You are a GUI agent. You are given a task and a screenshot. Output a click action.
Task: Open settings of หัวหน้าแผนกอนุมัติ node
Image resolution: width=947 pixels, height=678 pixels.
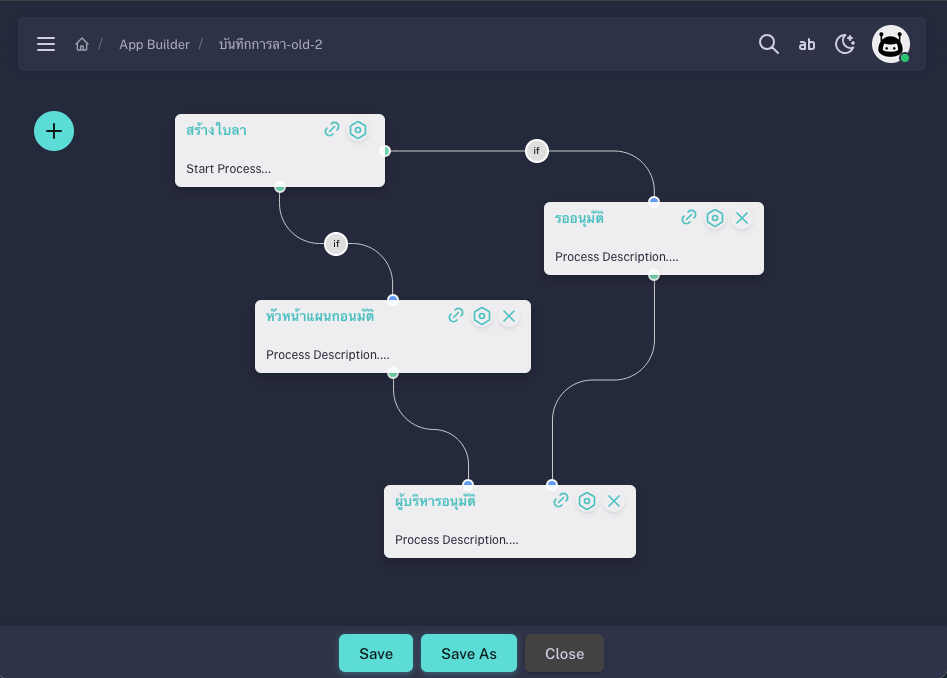click(x=482, y=316)
